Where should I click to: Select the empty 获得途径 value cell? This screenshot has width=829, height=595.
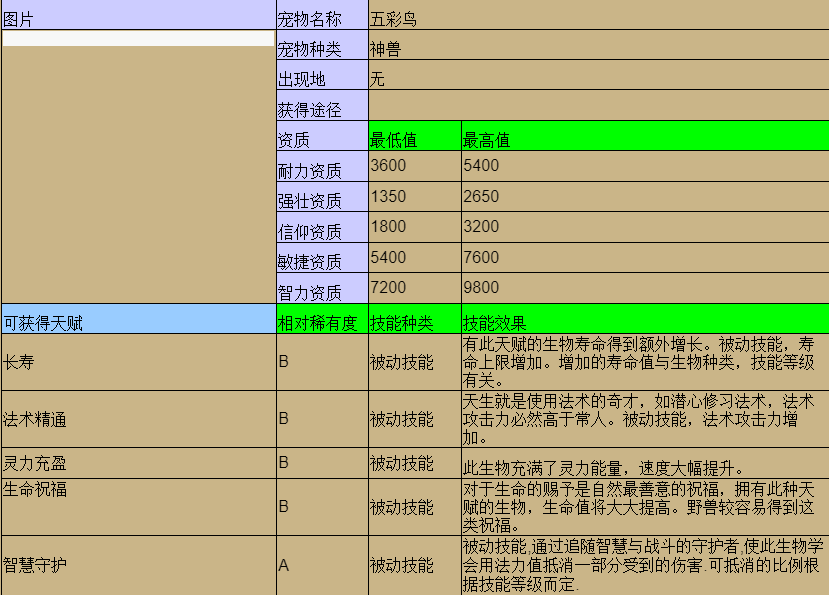click(x=597, y=106)
